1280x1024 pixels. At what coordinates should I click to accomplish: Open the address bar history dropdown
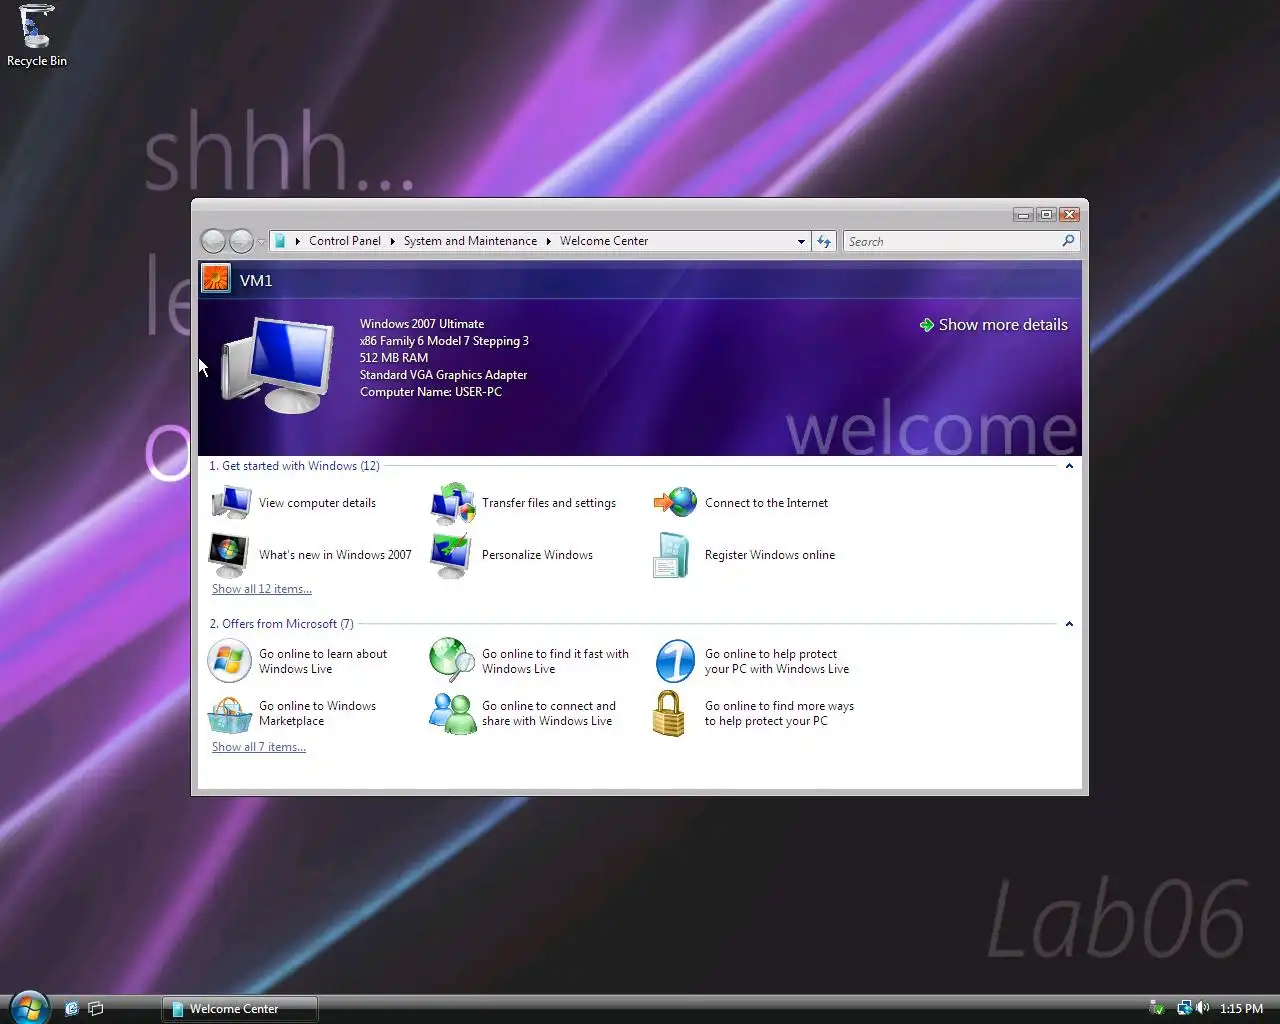pos(801,241)
